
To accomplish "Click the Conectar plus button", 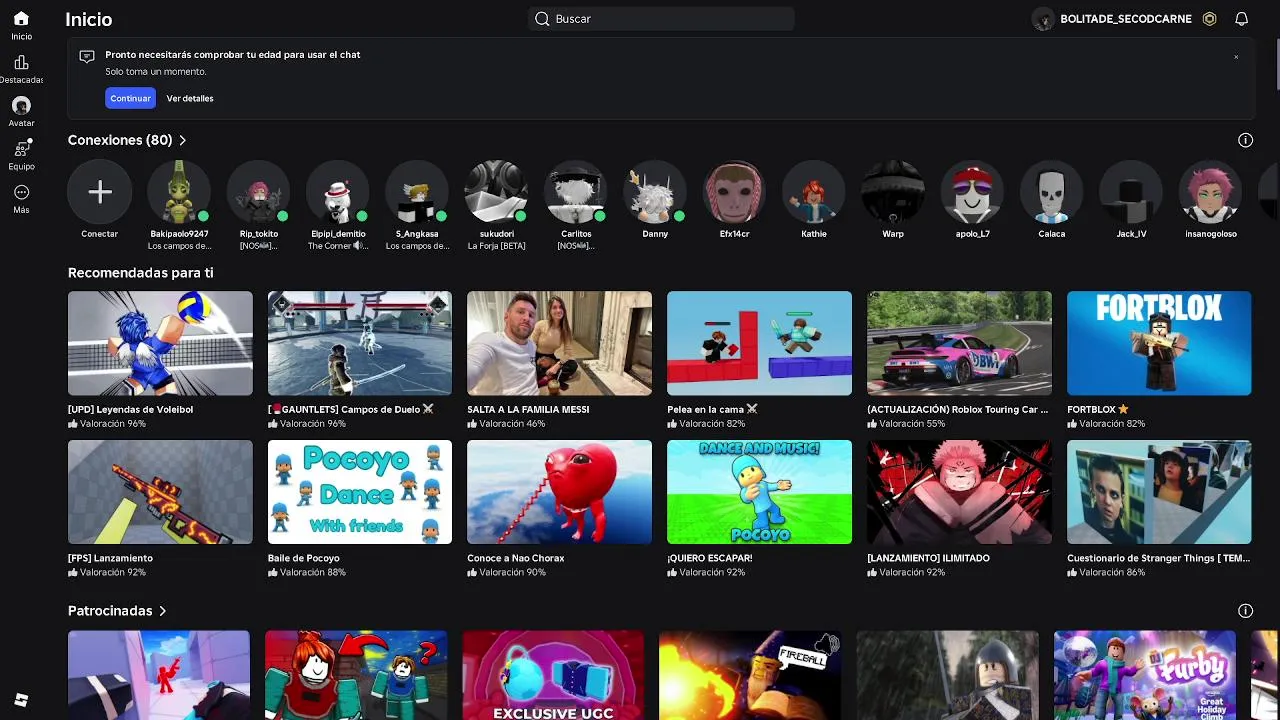I will [99, 192].
